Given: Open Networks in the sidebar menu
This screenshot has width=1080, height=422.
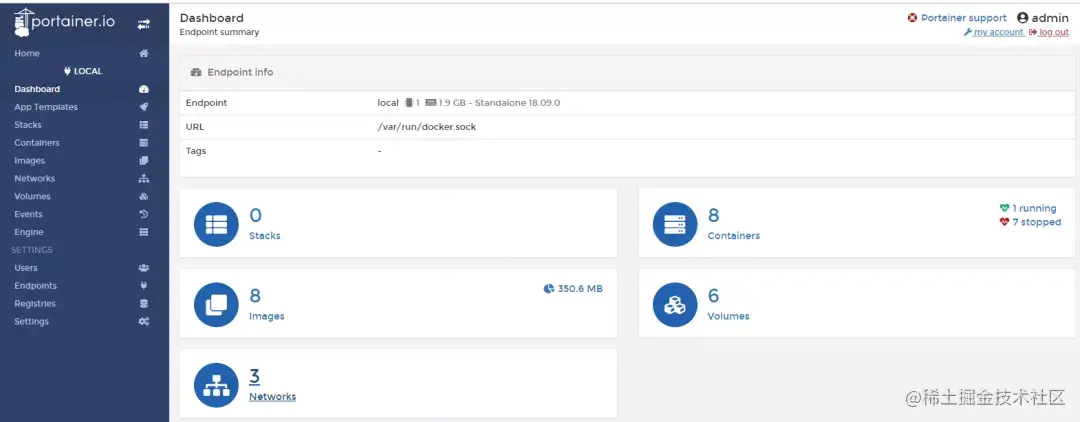Looking at the screenshot, I should pyautogui.click(x=34, y=179).
